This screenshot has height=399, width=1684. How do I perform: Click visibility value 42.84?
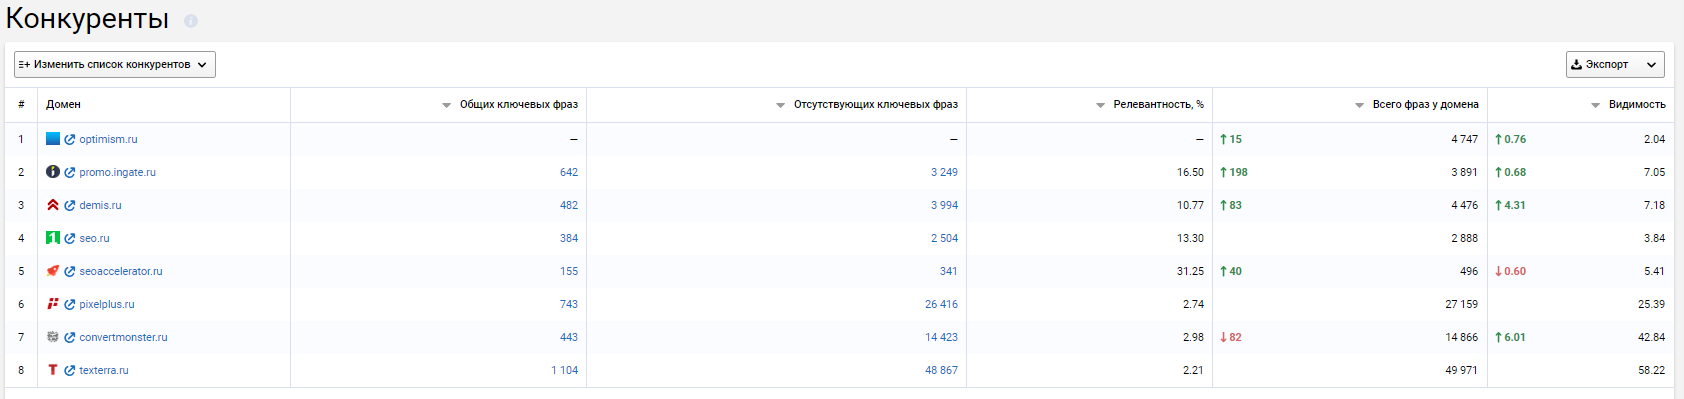pyautogui.click(x=1651, y=338)
